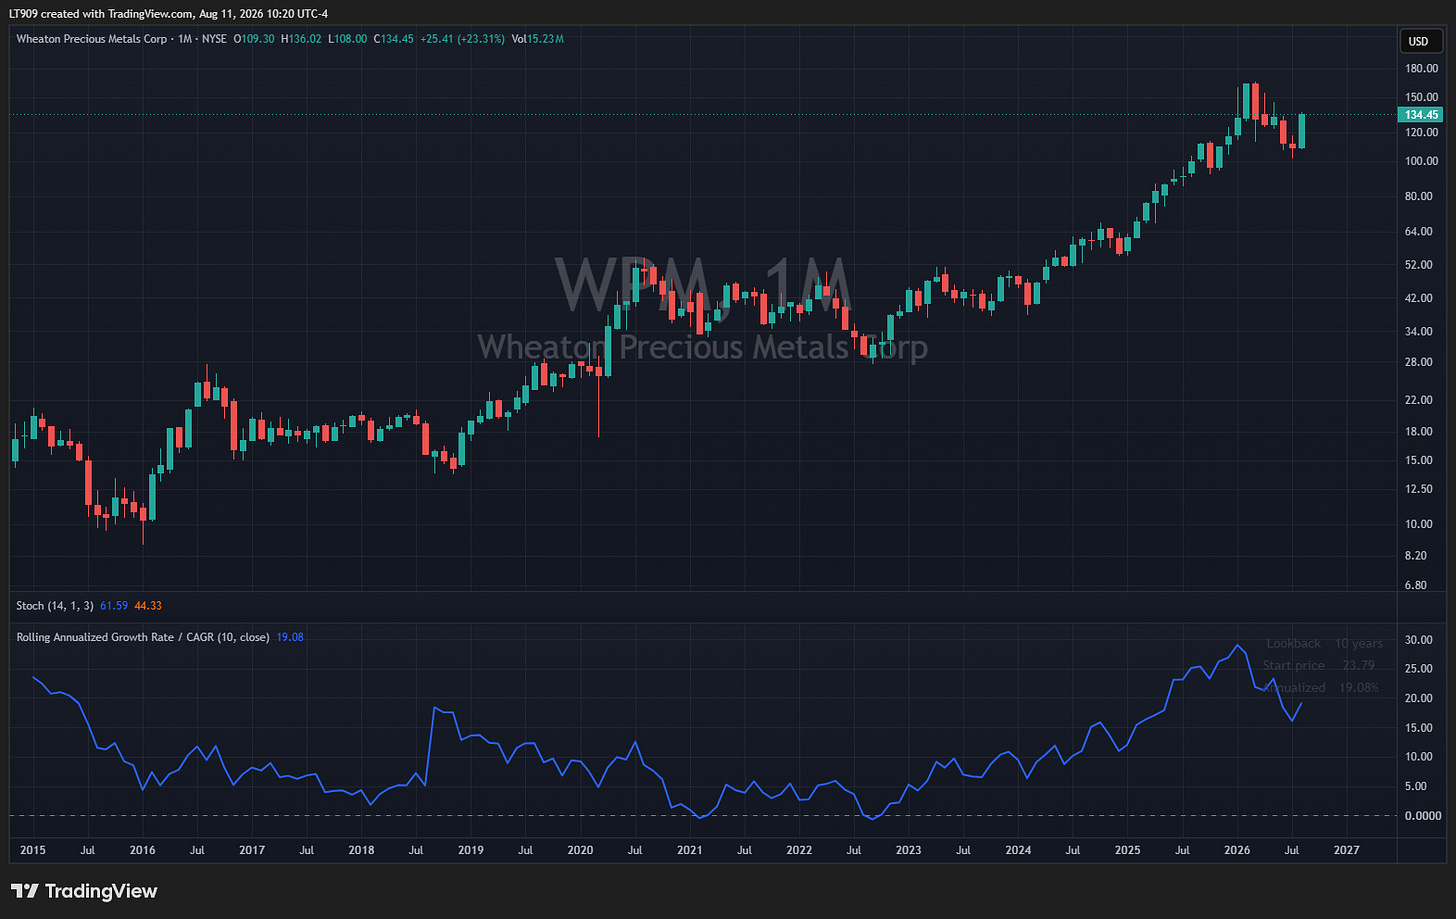This screenshot has width=1456, height=919.
Task: Click the 'LT909 created with TradingView.com' header text
Action: click(101, 13)
